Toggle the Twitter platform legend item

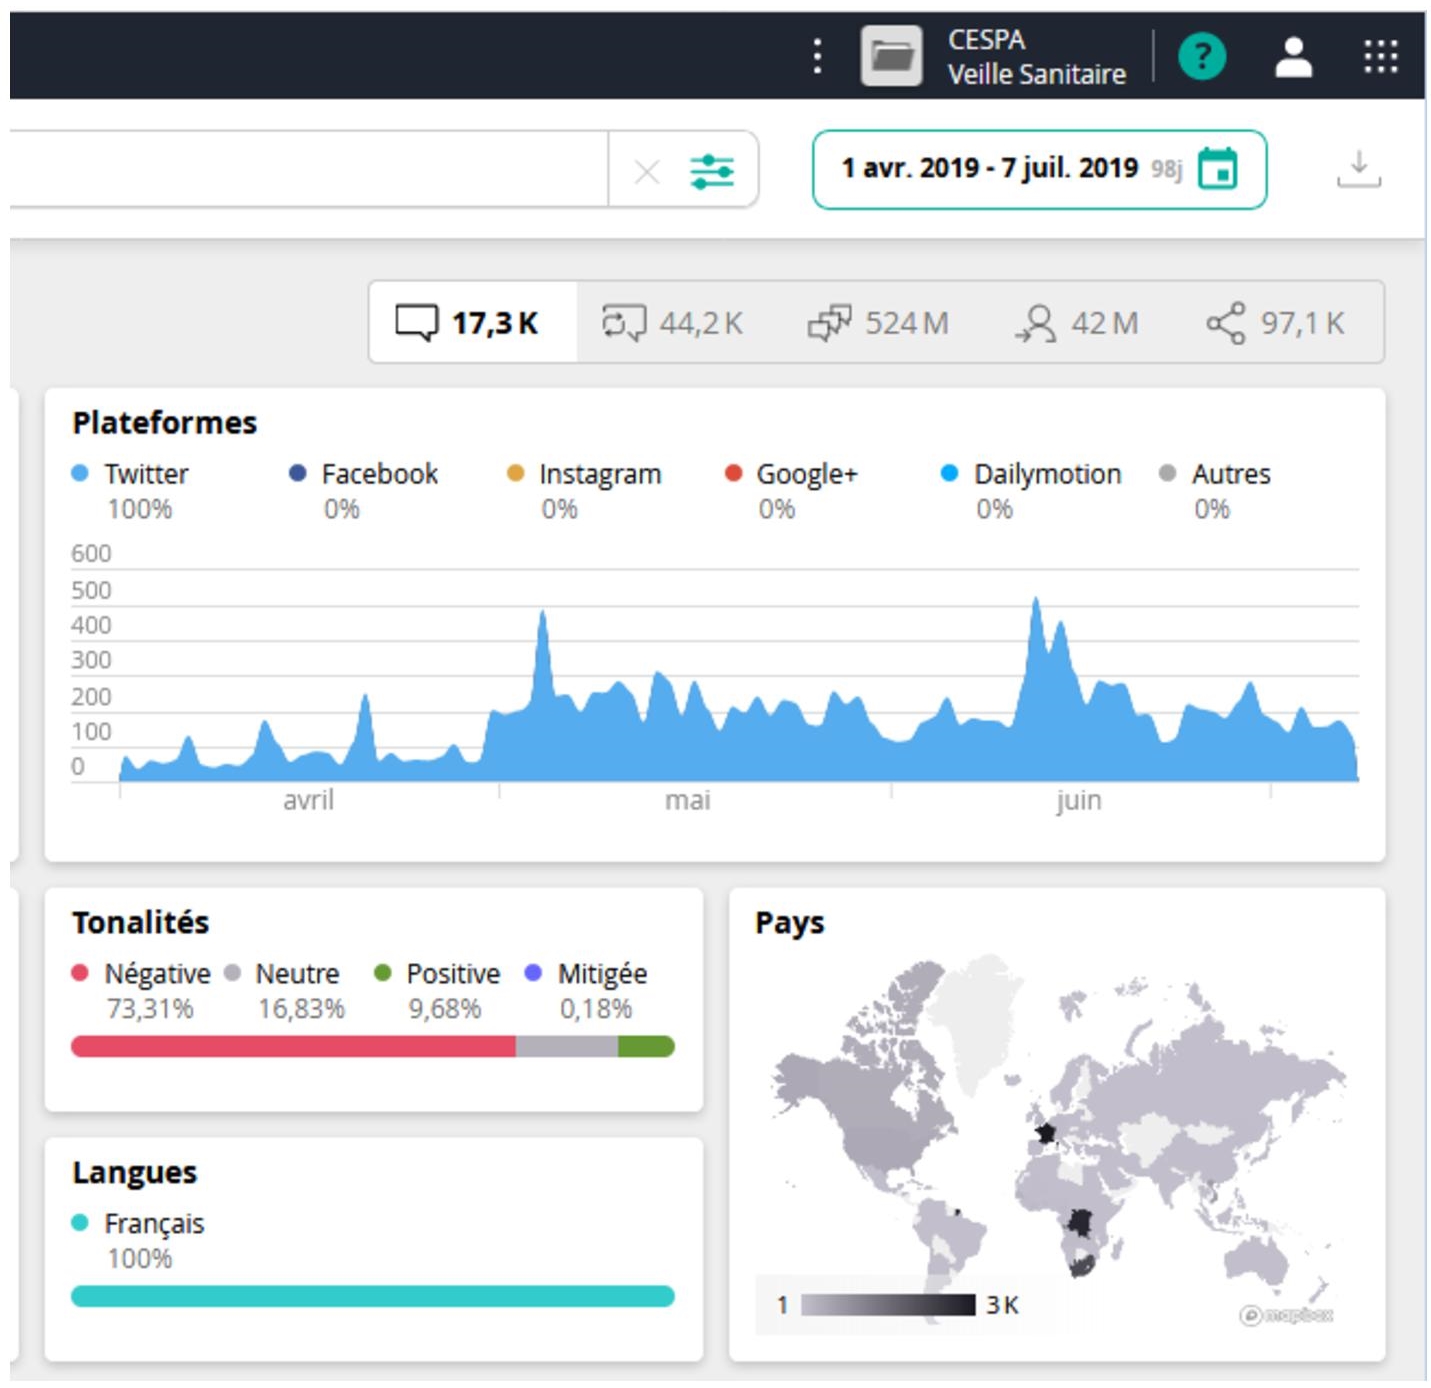[x=130, y=490]
